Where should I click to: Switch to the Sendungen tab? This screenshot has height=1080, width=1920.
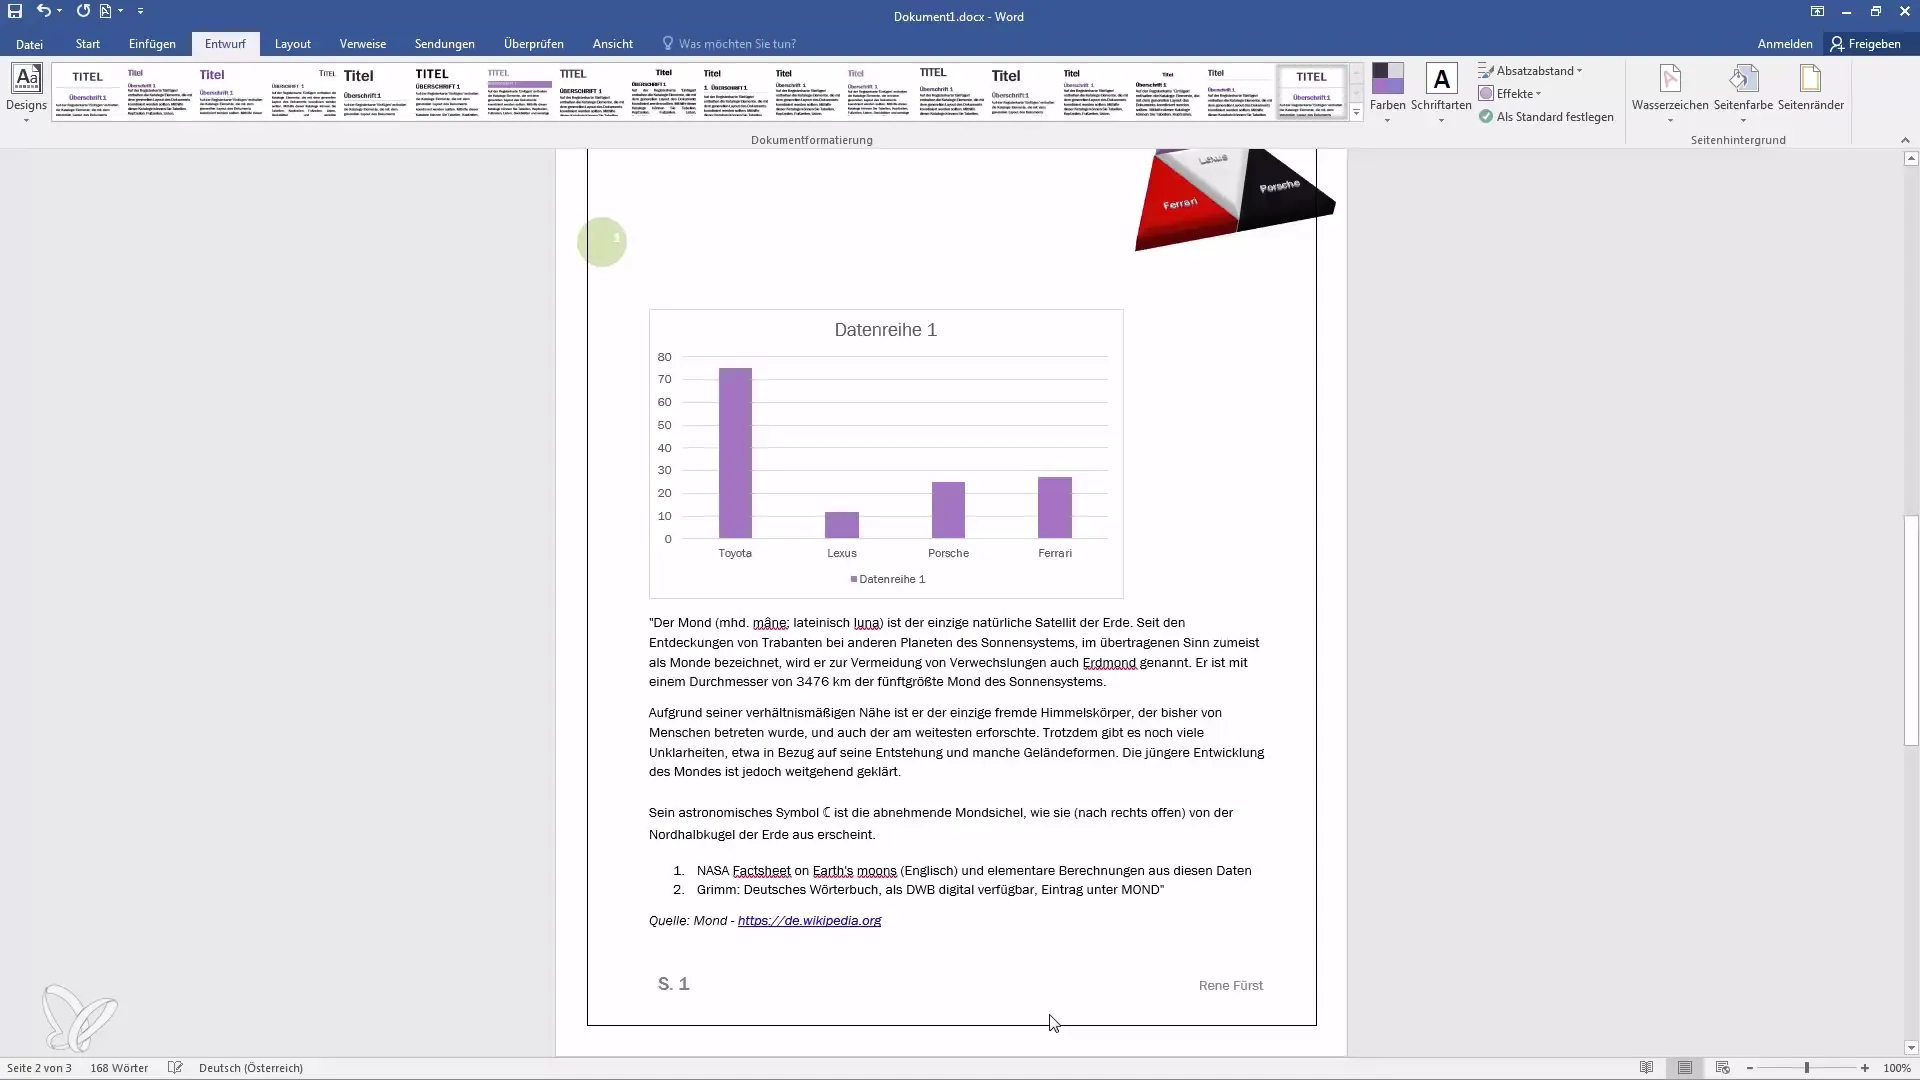point(445,44)
